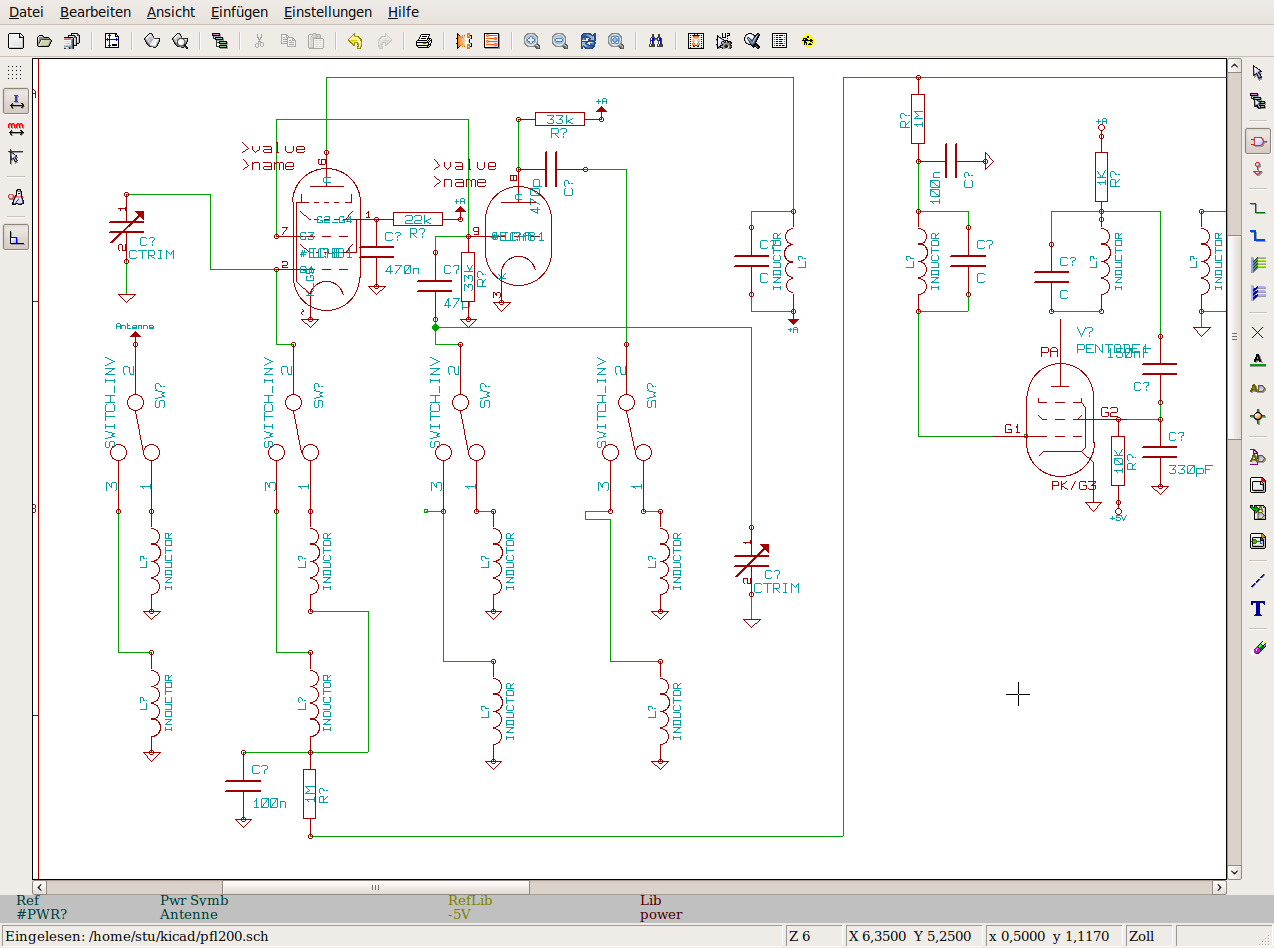Viewport: 1274px width, 948px height.
Task: Click the print schematic icon
Action: pos(424,41)
